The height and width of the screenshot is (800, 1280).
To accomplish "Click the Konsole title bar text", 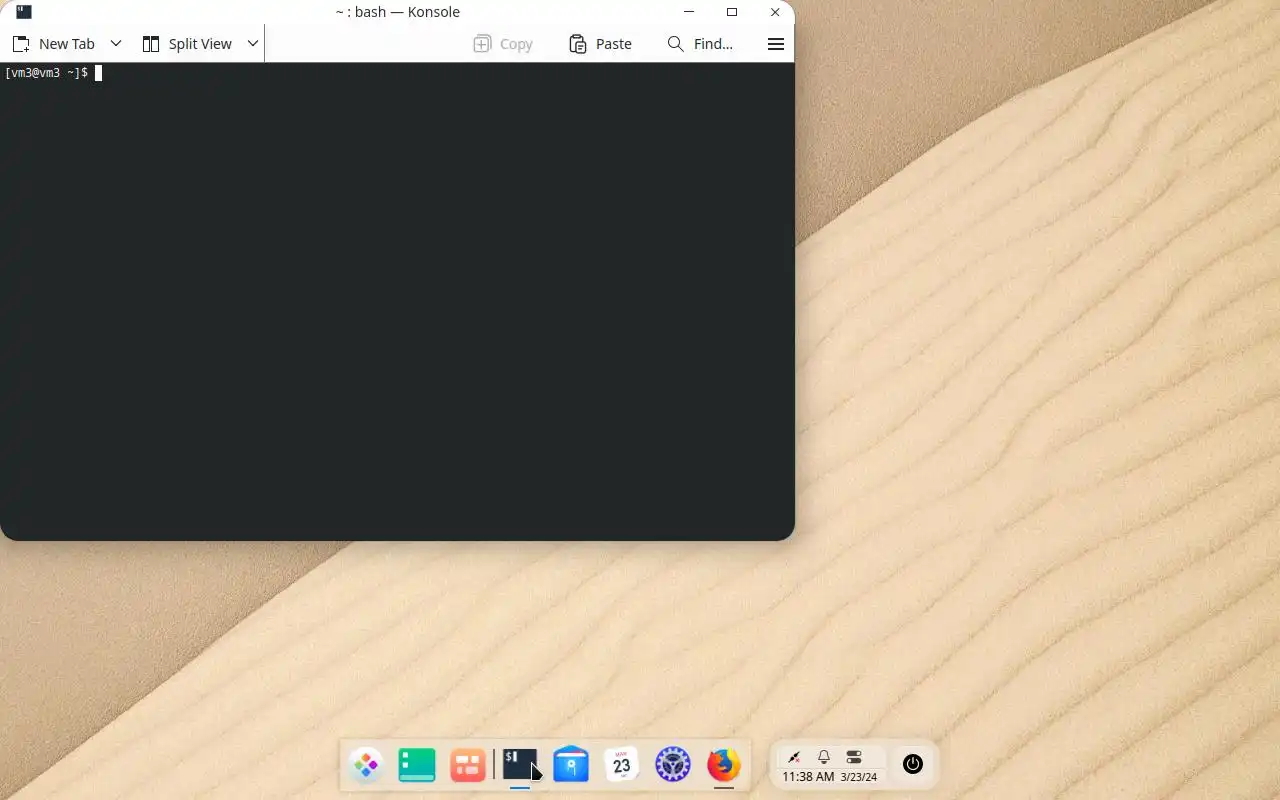I will [398, 12].
